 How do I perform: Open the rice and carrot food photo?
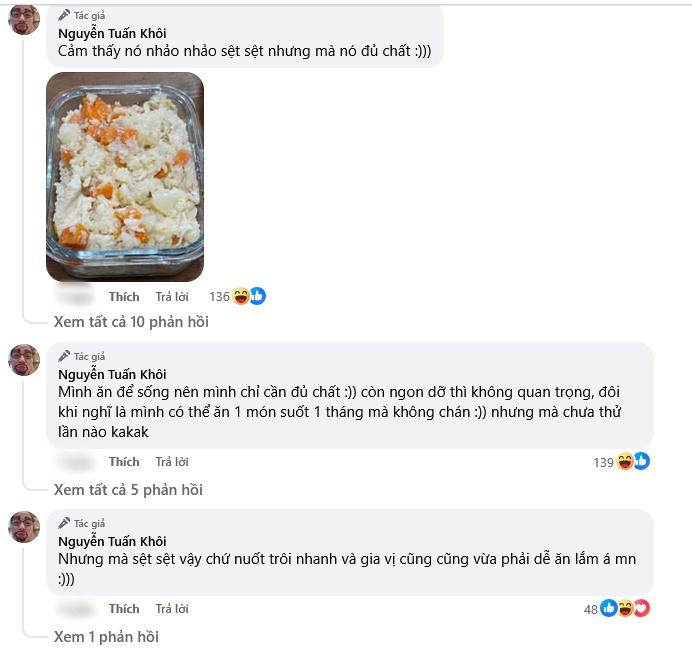coord(125,177)
